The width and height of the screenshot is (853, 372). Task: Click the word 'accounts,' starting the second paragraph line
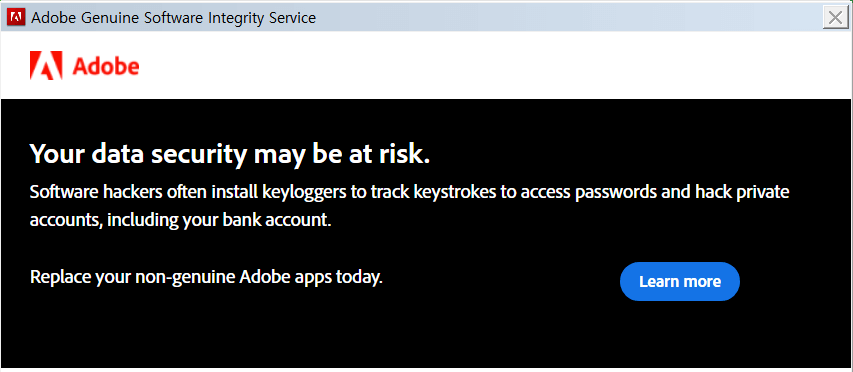pos(66,220)
